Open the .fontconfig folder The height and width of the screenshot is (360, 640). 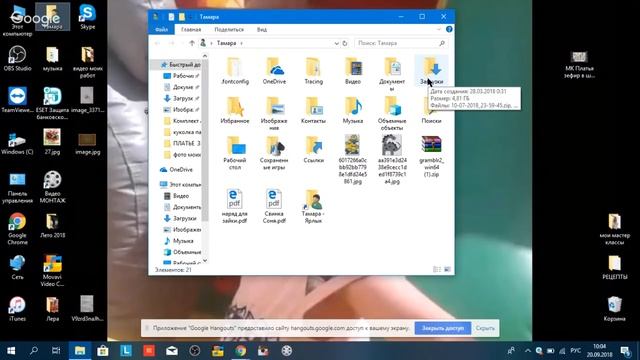coord(235,71)
